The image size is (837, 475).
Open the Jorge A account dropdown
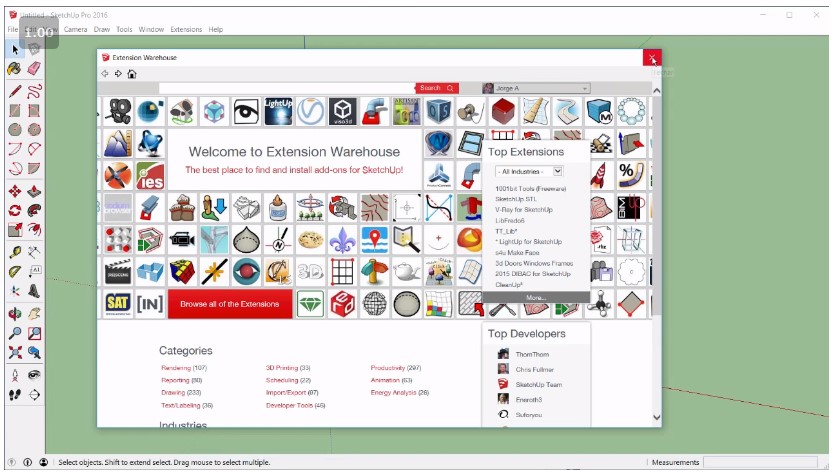click(536, 88)
